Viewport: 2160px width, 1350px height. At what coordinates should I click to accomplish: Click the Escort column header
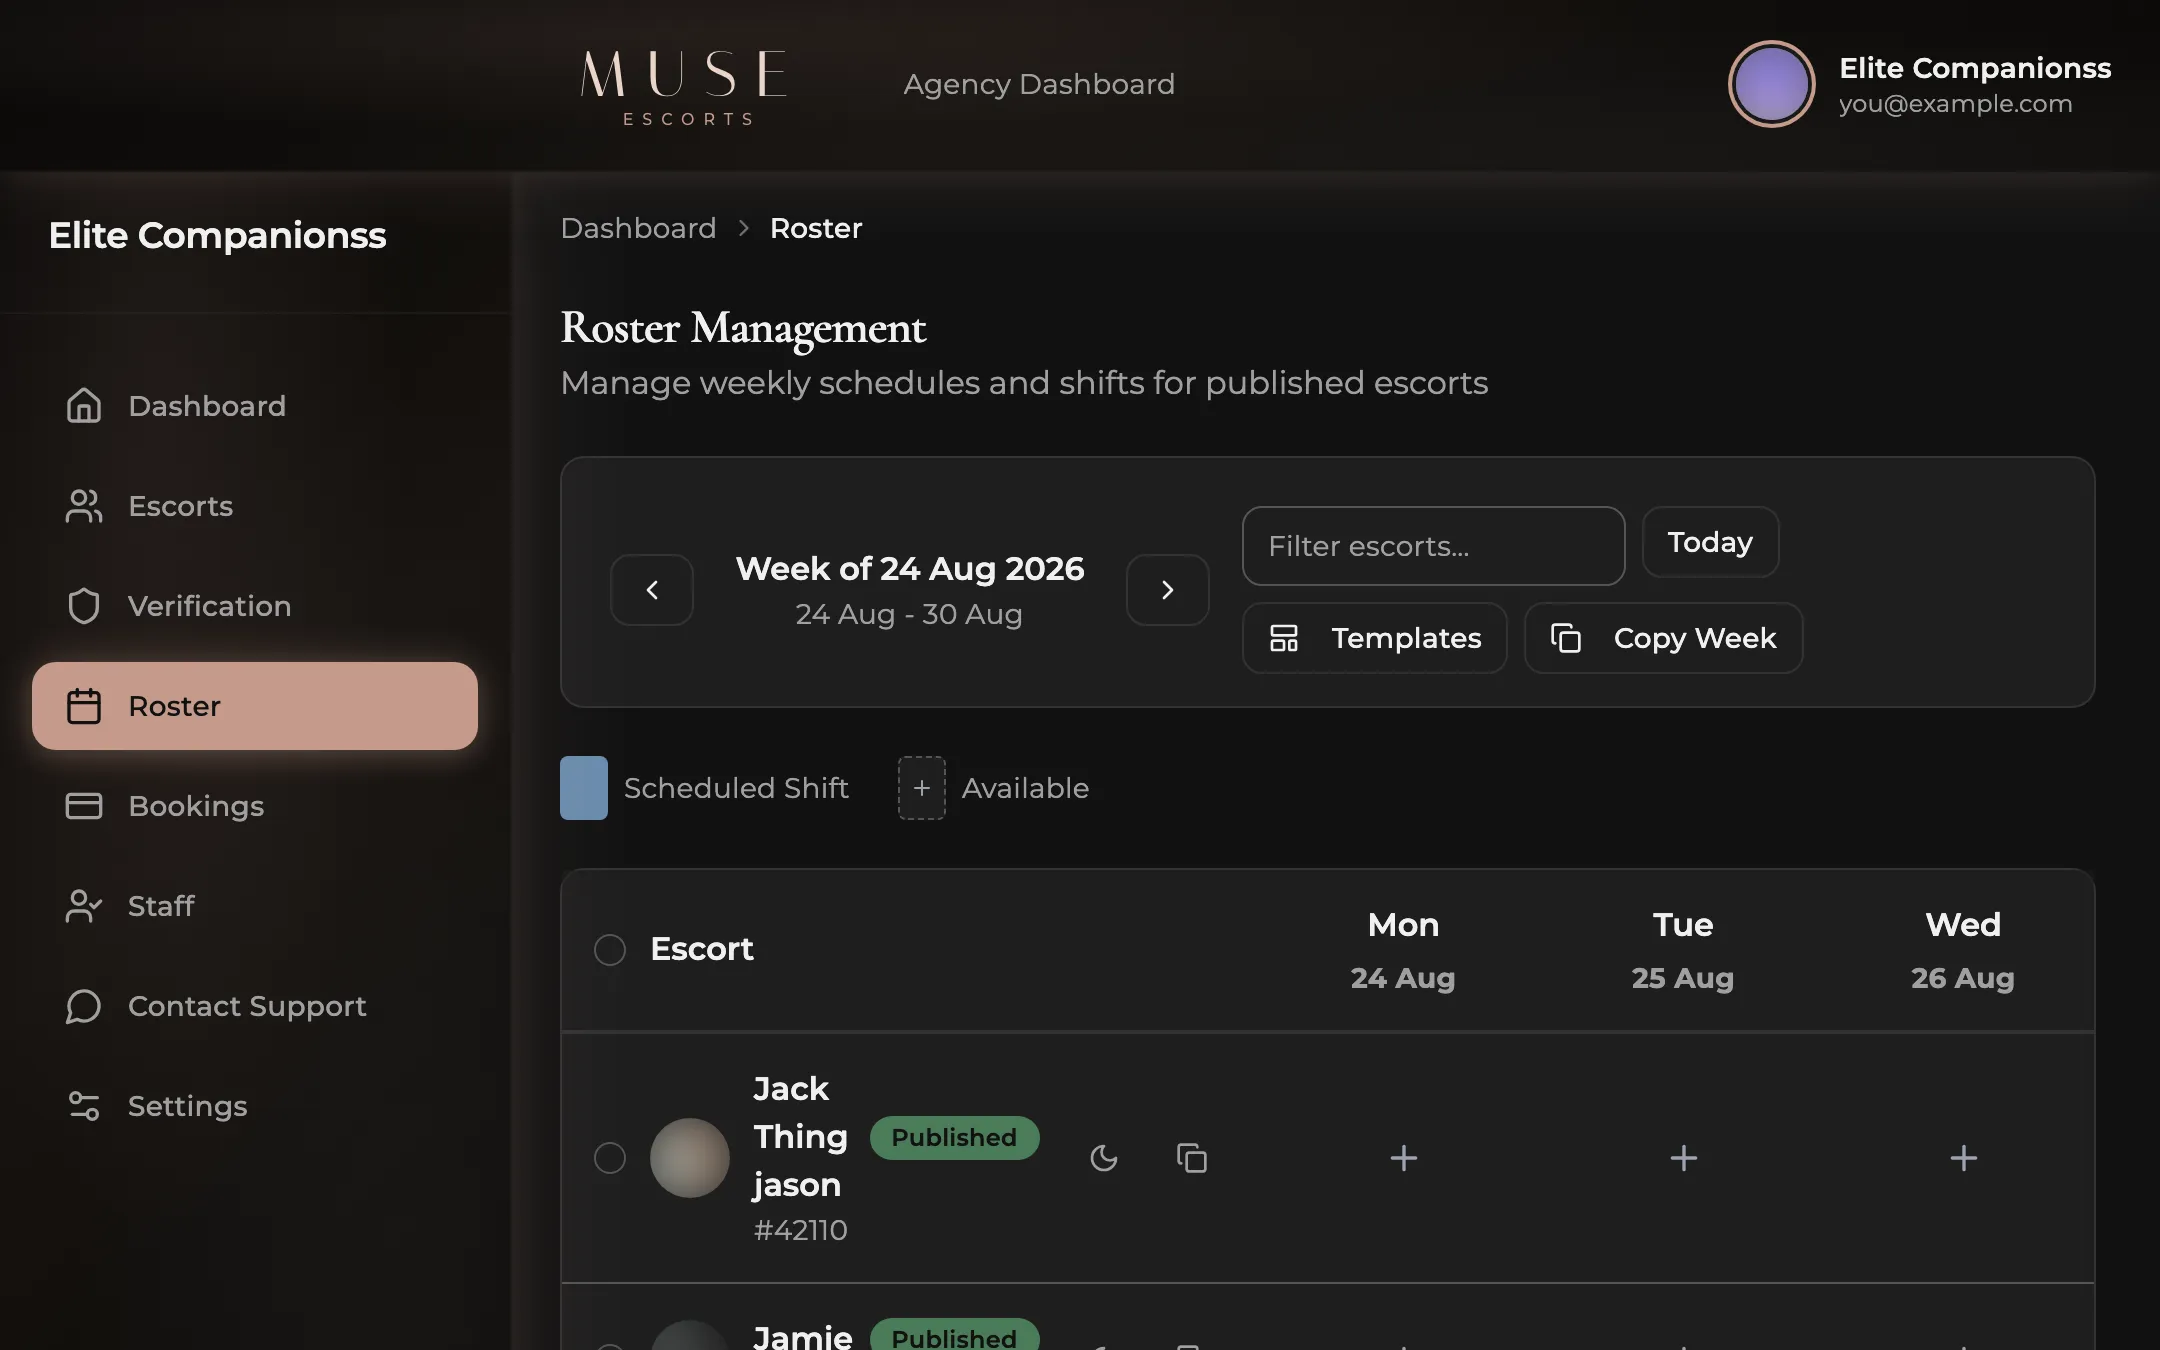point(702,949)
